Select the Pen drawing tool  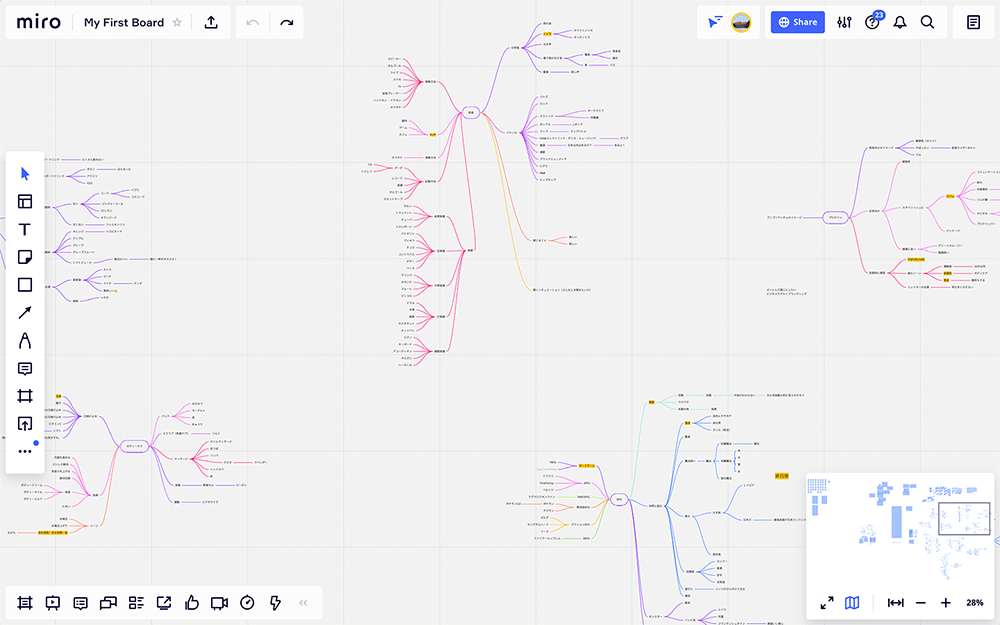(x=25, y=341)
